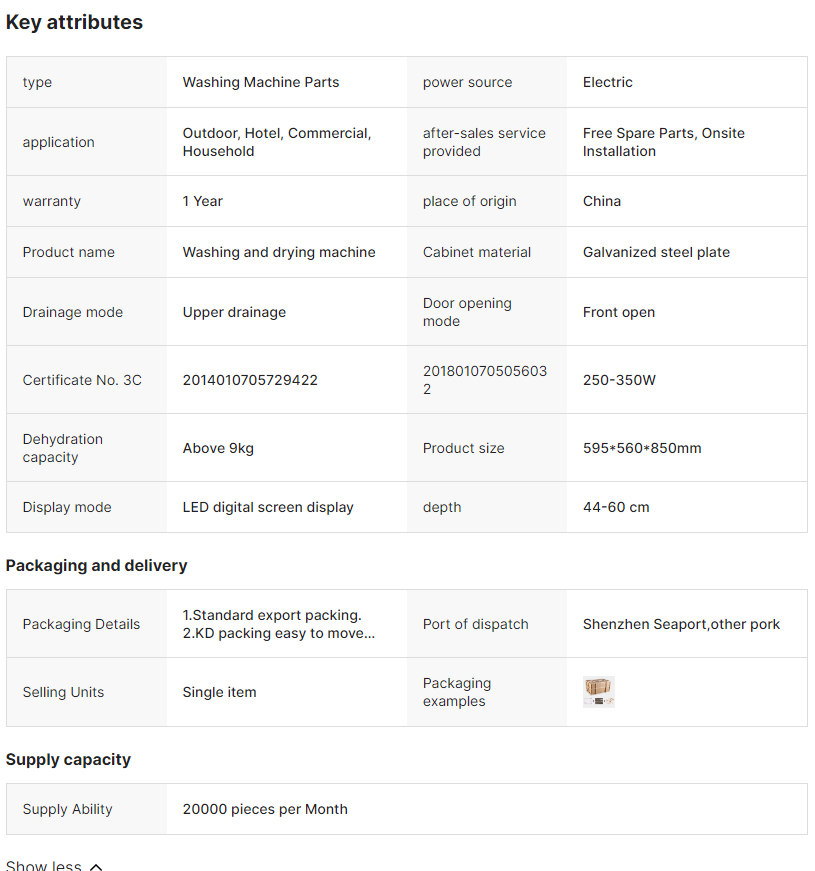815x871 pixels.
Task: Click the Above 9kg dehydration capacity value
Action: 218,448
